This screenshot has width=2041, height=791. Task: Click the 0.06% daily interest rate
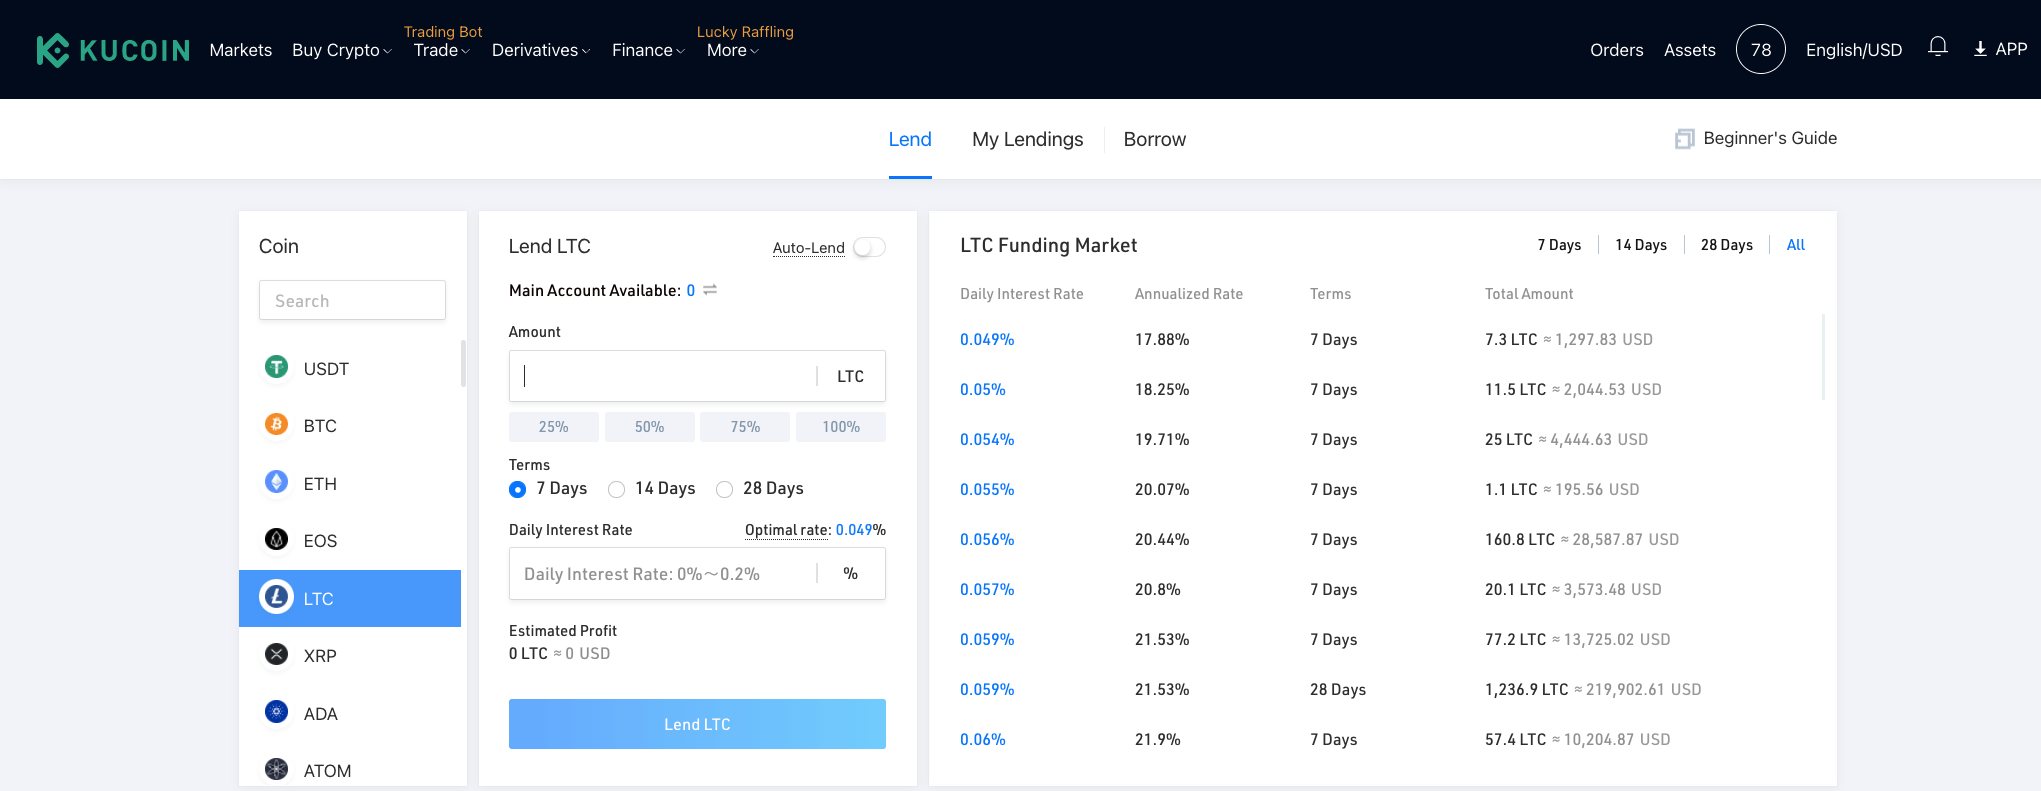click(x=983, y=739)
